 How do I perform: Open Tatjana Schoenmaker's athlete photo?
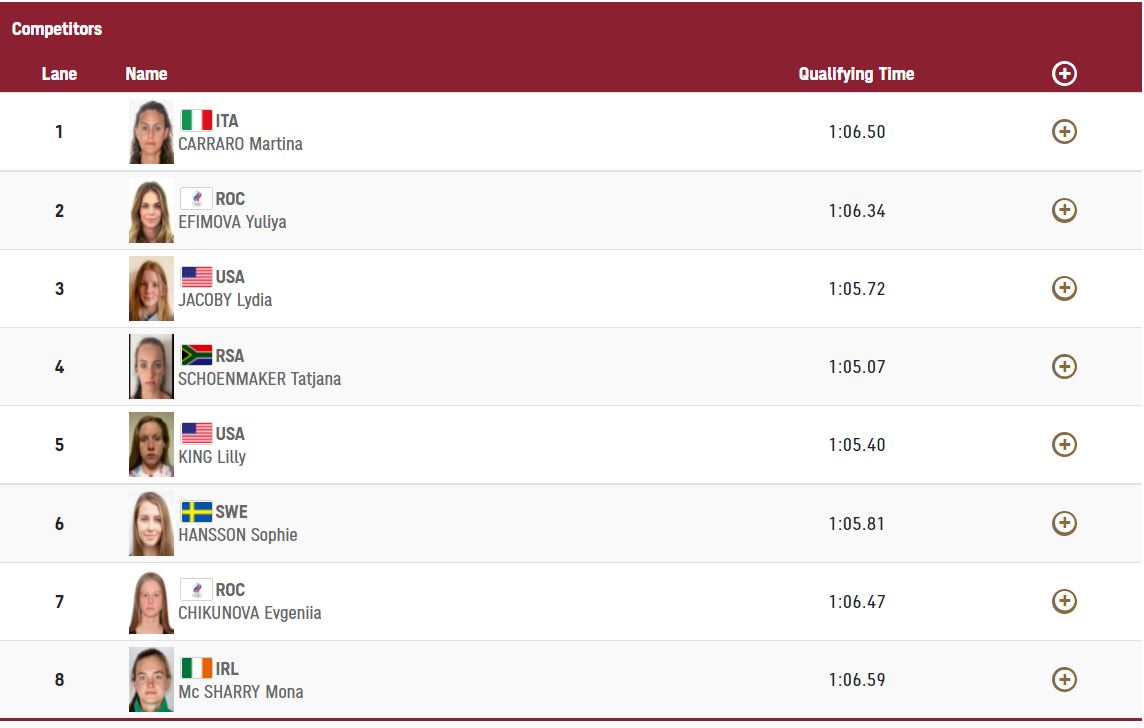[151, 366]
